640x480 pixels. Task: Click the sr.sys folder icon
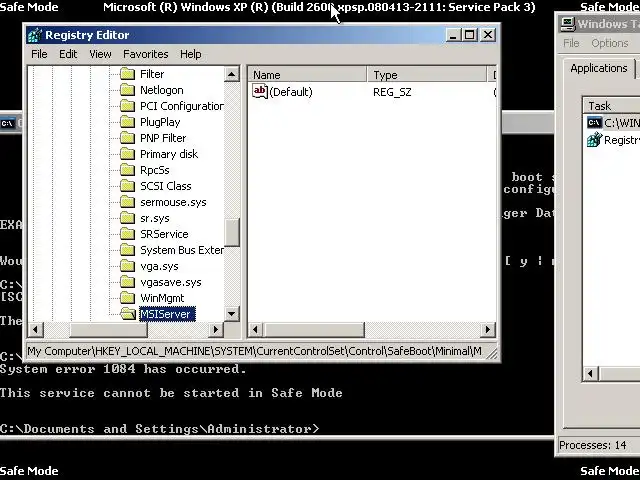[128, 218]
